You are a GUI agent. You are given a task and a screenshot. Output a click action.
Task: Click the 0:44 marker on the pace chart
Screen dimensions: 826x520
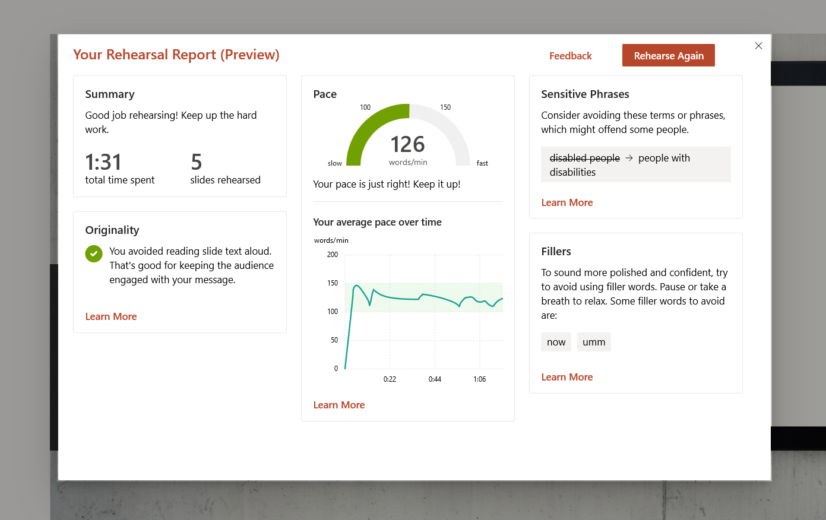point(435,379)
